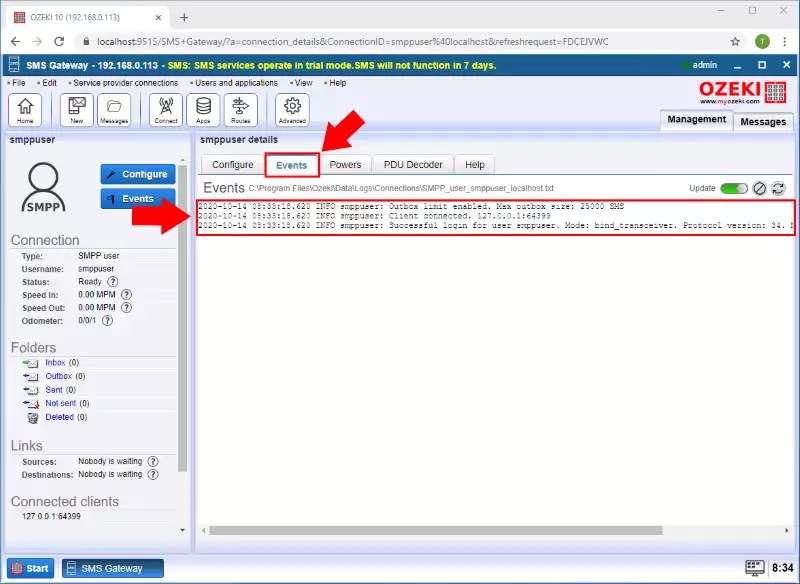Click the left panel scroll down arrow
Viewport: 800px width, 584px height.
(183, 530)
